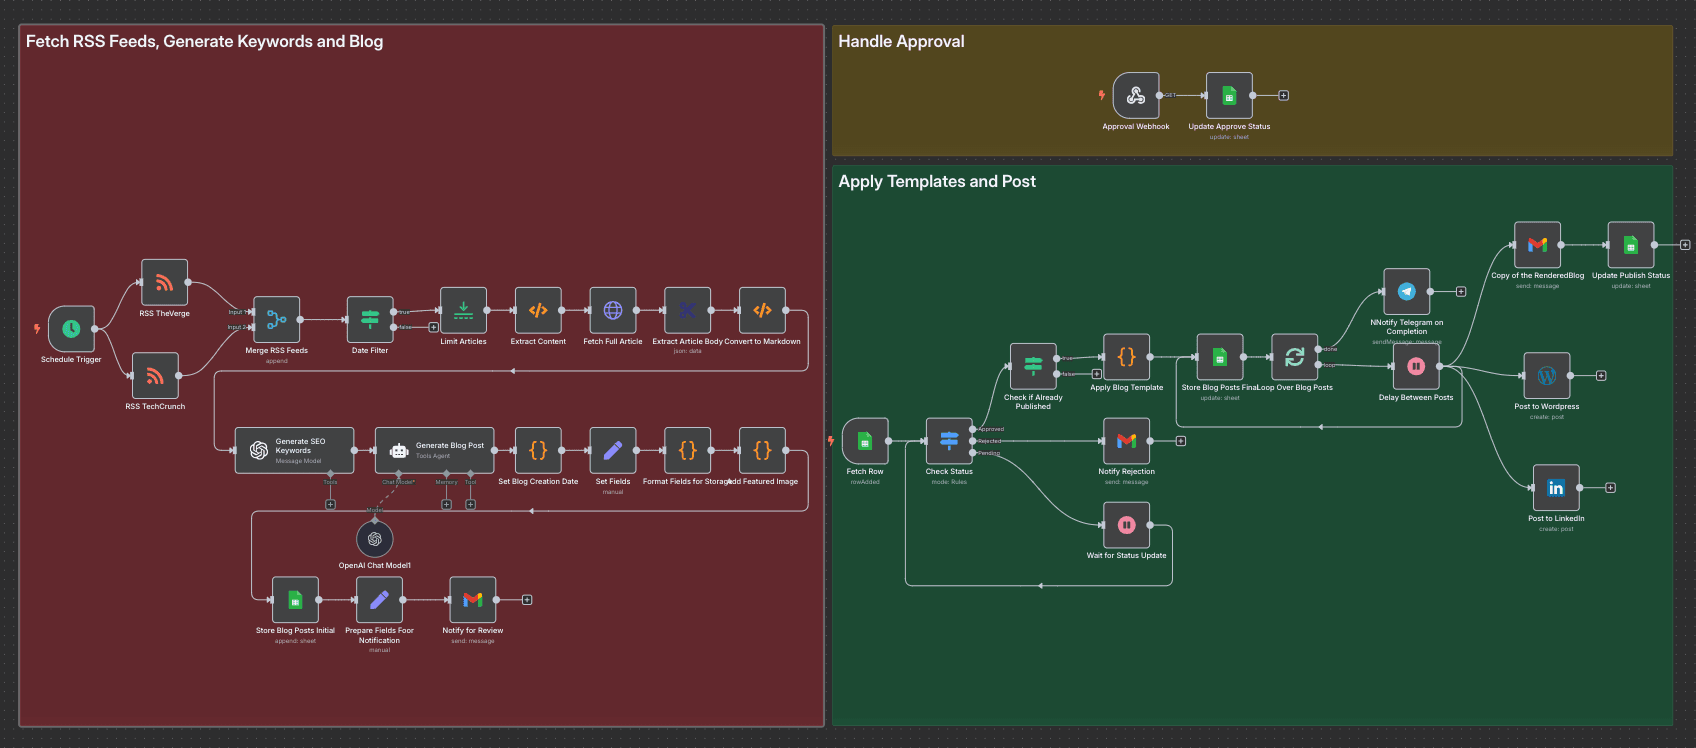
Task: Click plus connector after Notify for Review
Action: [527, 600]
